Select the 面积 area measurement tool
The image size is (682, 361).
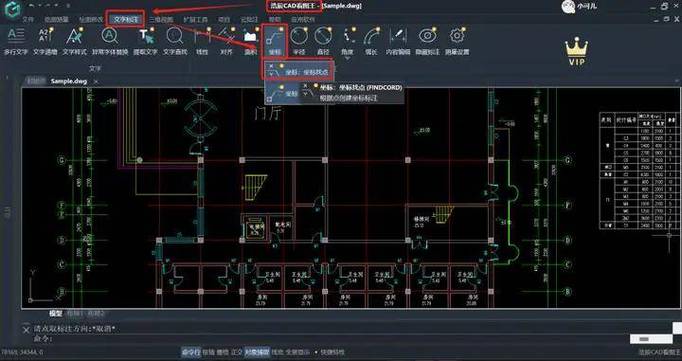(x=251, y=41)
